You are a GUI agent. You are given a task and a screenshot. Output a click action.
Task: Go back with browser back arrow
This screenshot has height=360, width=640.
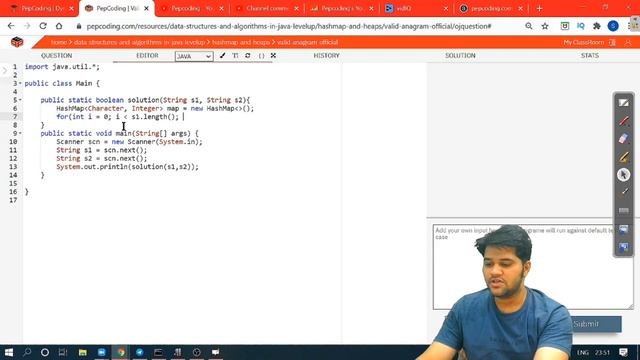click(x=11, y=26)
